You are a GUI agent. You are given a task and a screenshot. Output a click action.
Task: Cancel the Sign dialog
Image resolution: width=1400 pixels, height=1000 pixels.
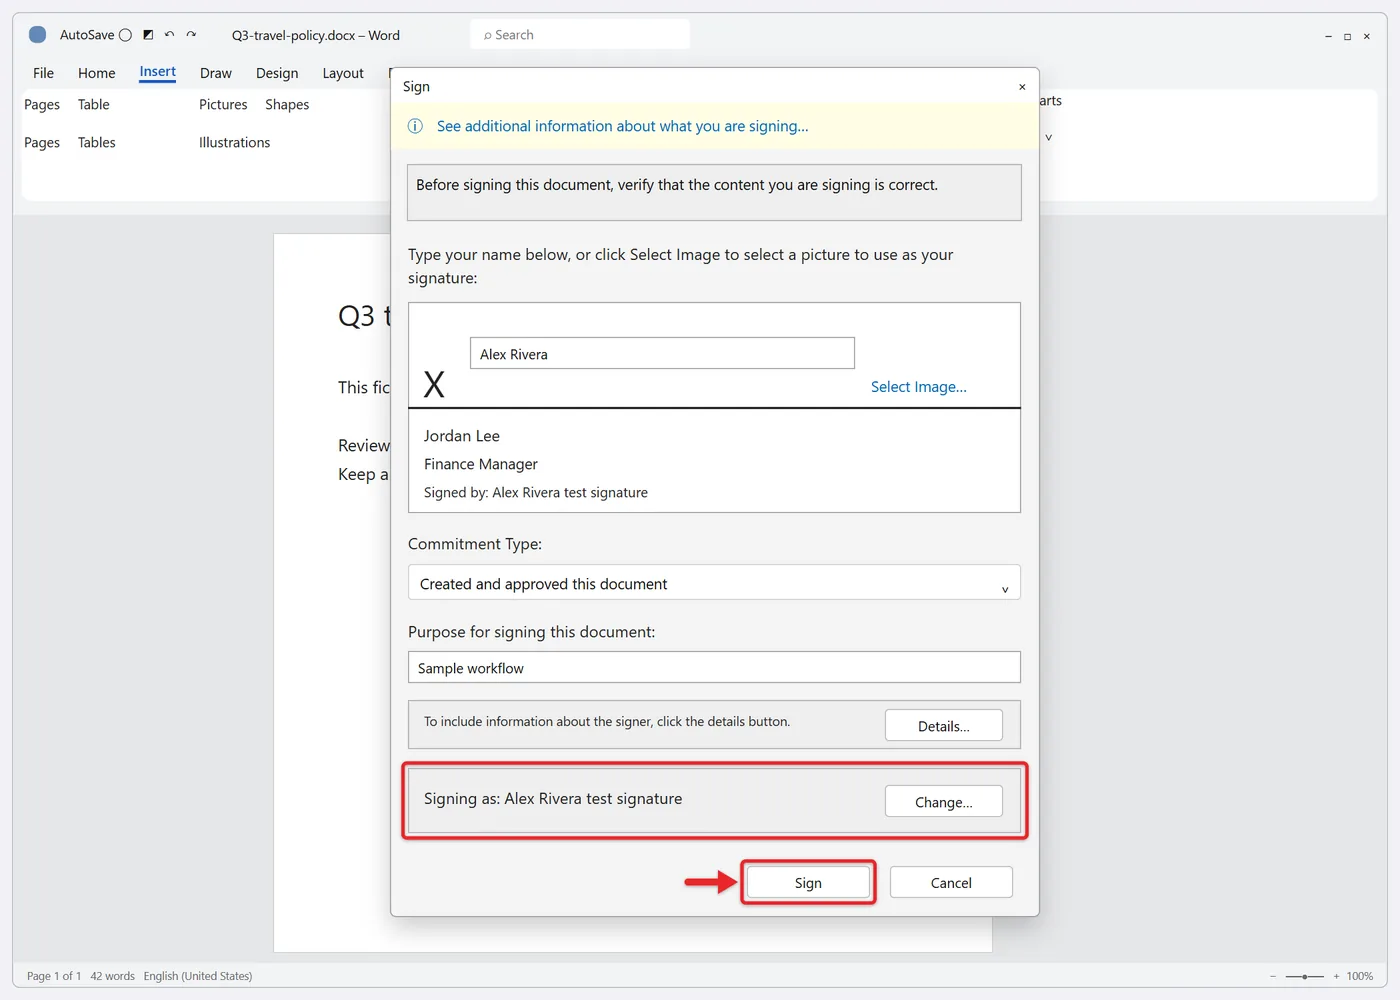(x=951, y=882)
